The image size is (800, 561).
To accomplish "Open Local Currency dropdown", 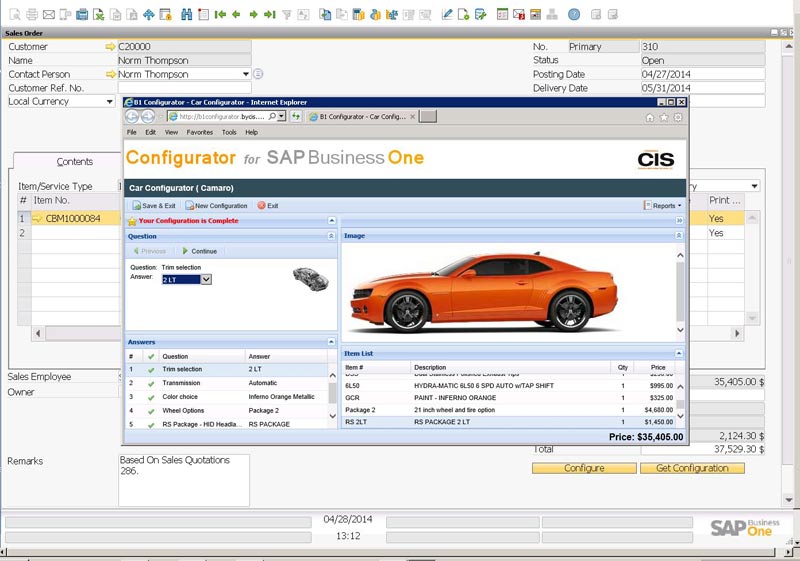I will pos(109,101).
